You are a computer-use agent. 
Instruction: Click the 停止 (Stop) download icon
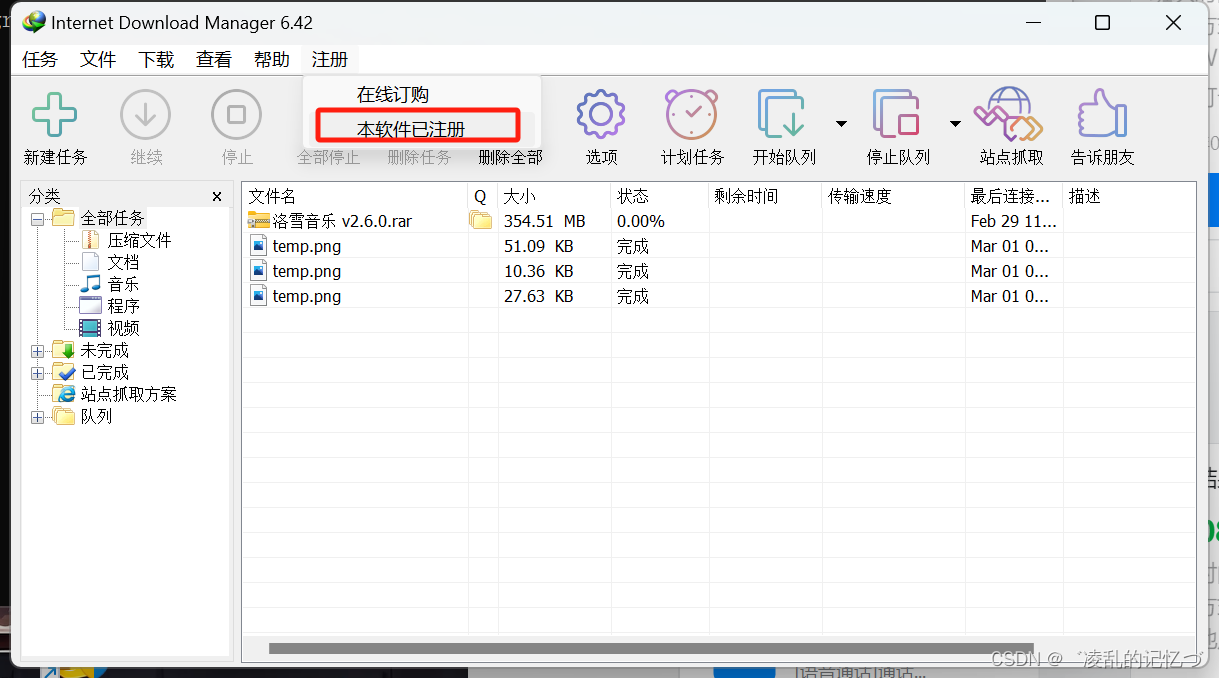click(x=236, y=118)
